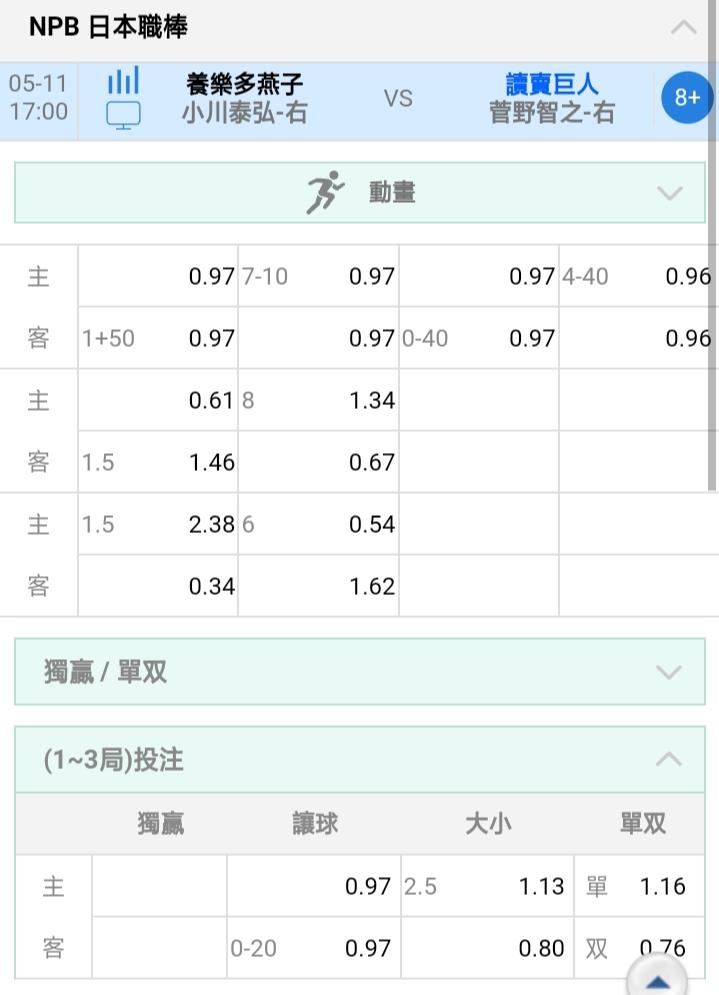
Task: Open the live TV monitor icon
Action: point(123,116)
